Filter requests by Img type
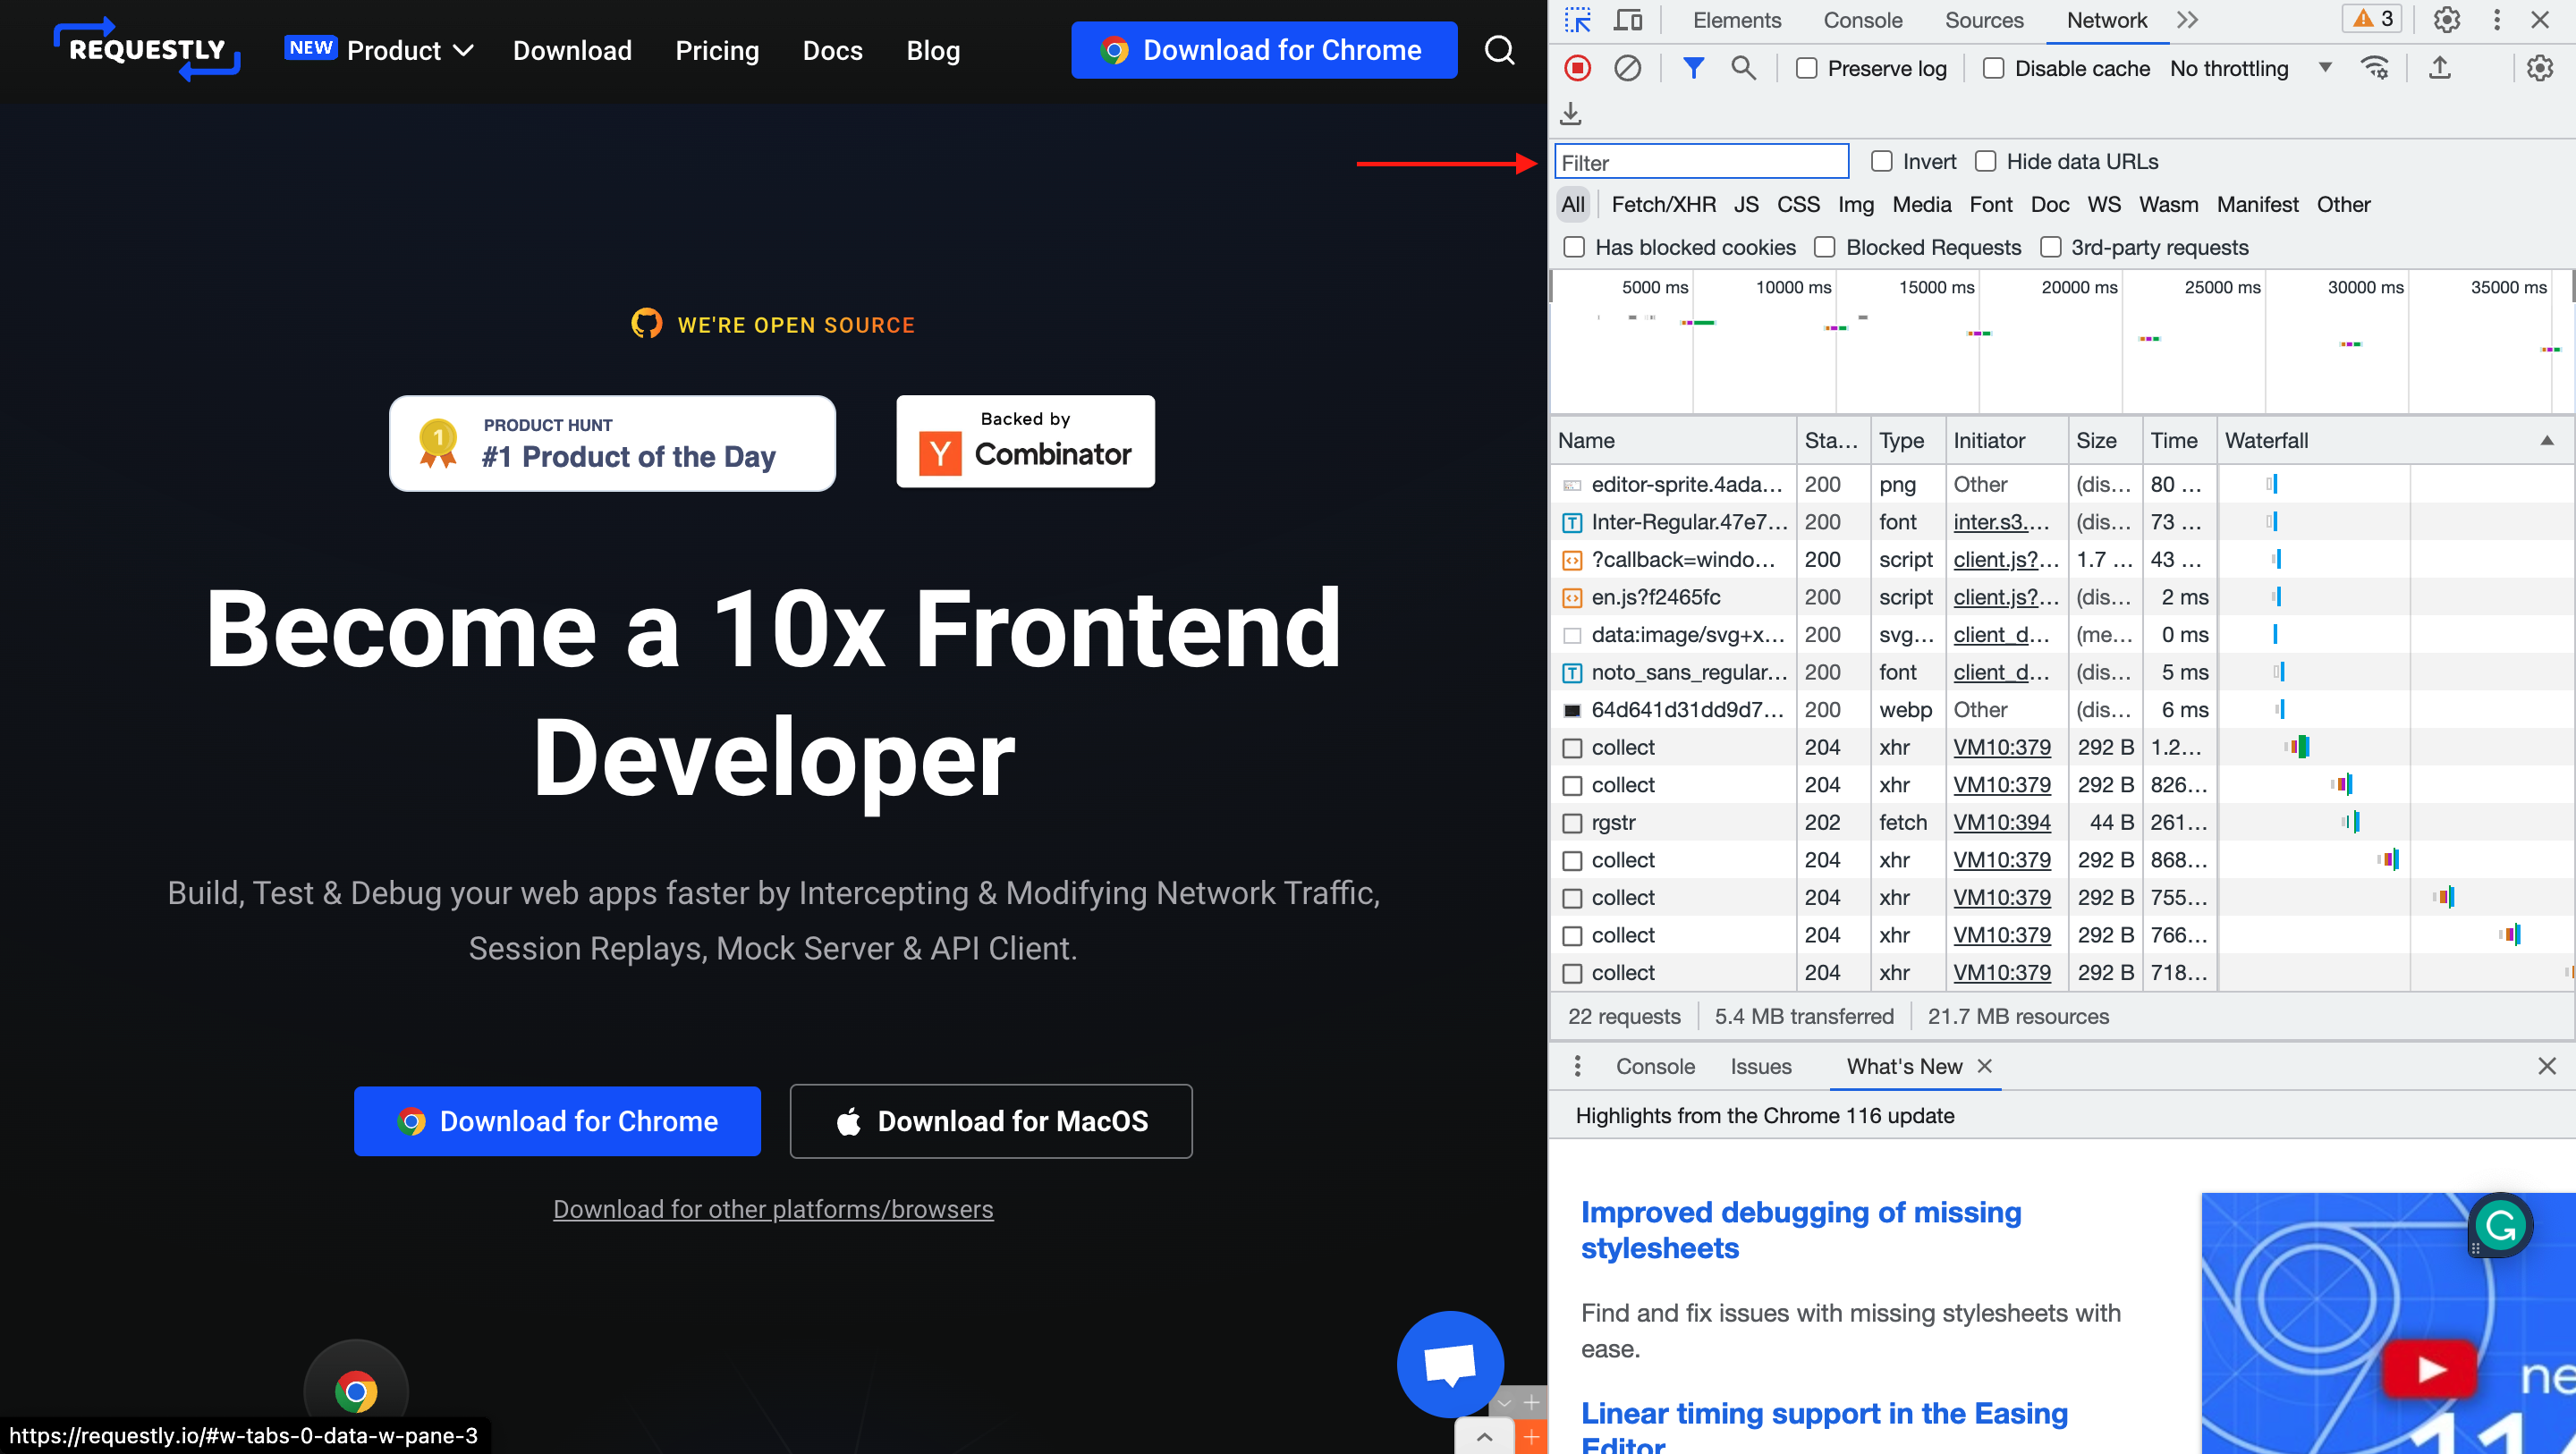Viewport: 2576px width, 1454px height. (x=1855, y=204)
